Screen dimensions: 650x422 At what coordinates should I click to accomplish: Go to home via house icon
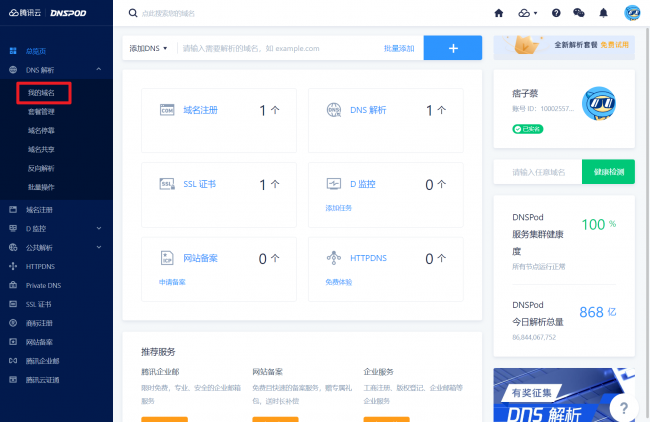tap(499, 13)
